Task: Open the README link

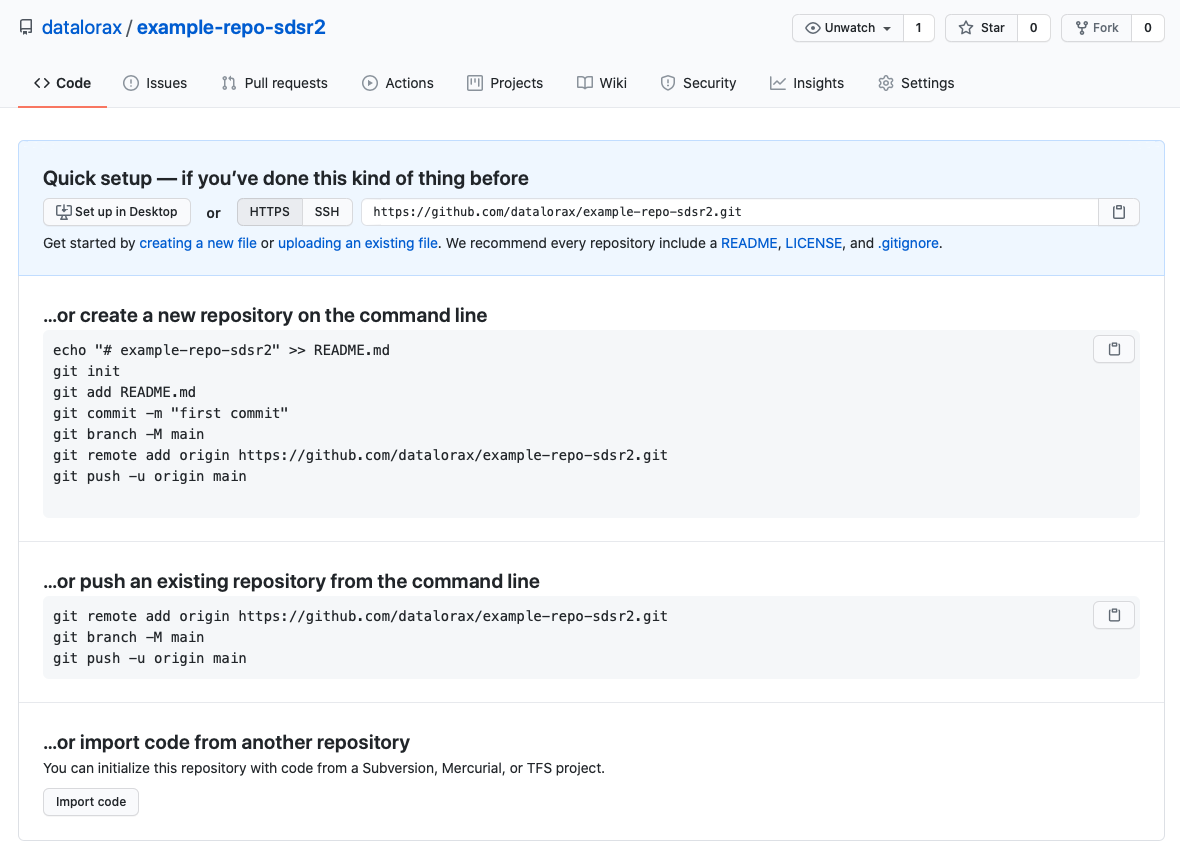Action: point(750,243)
